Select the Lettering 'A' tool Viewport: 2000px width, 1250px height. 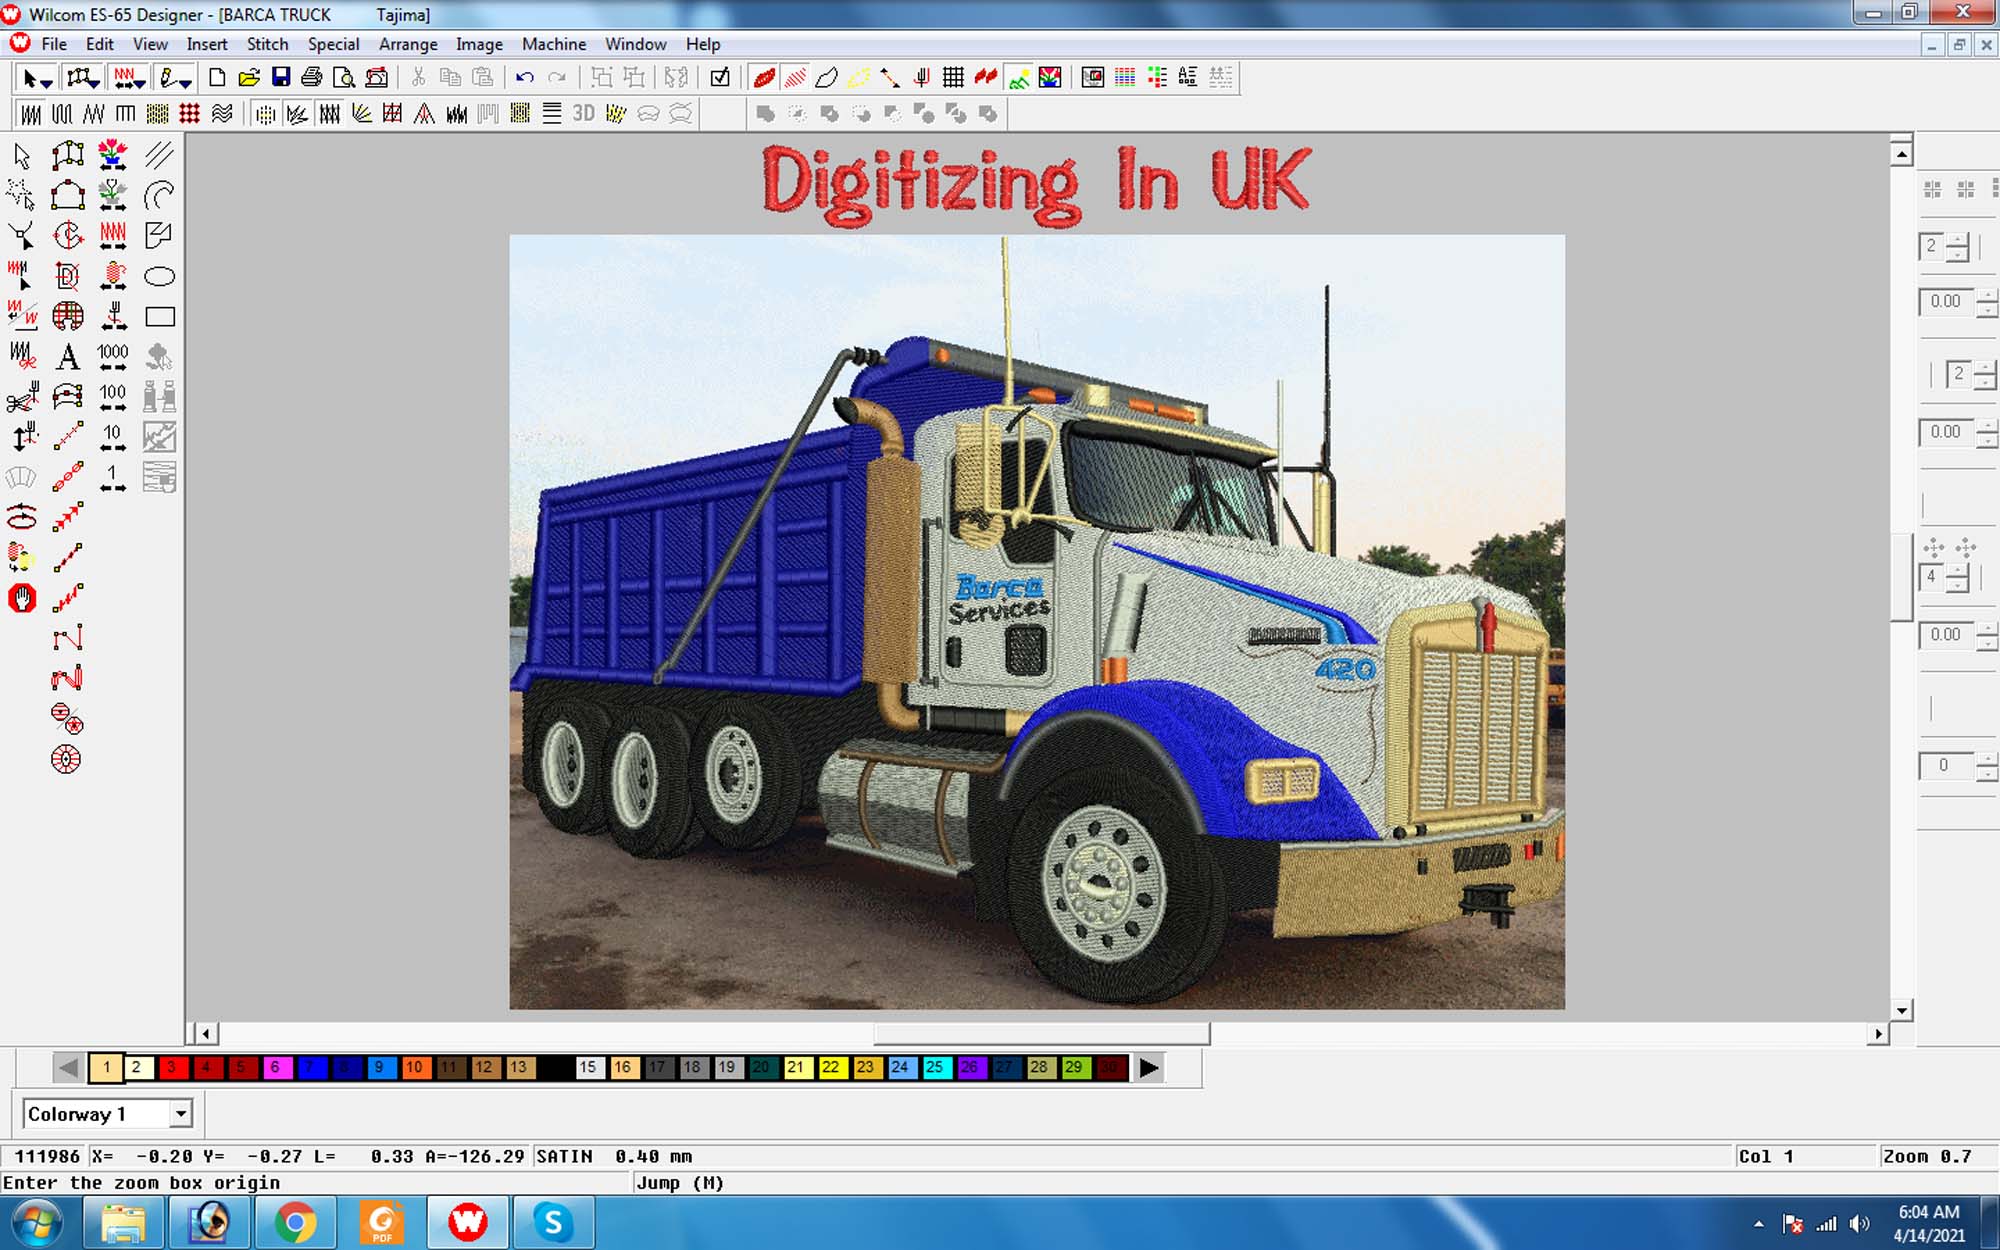point(67,356)
